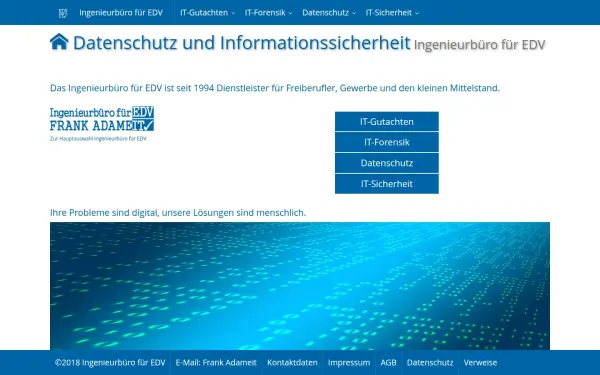This screenshot has height=375, width=600.
Task: Click '©2018 Ingenieurbüro für EDV' in footer
Action: (x=110, y=362)
